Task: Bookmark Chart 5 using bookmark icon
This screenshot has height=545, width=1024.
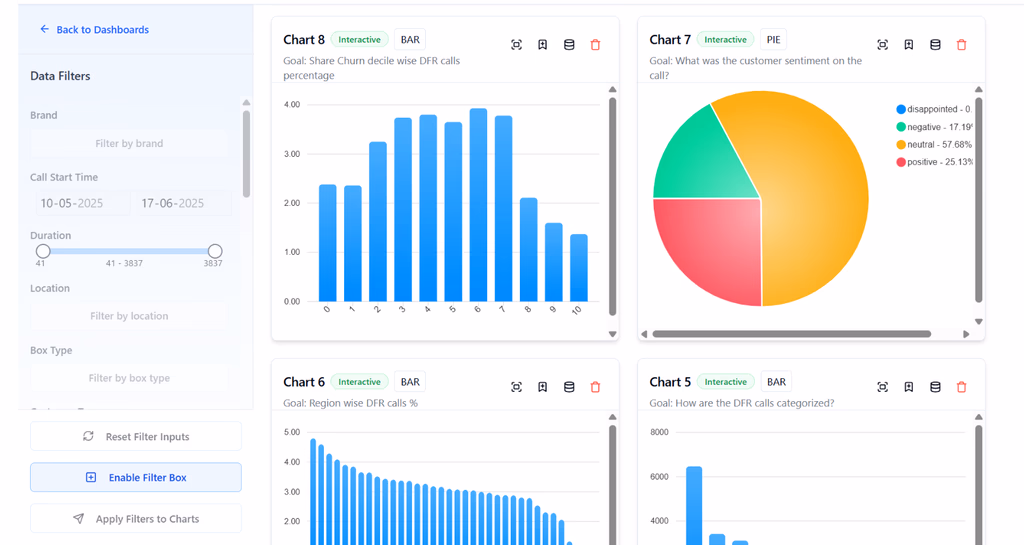Action: click(908, 387)
